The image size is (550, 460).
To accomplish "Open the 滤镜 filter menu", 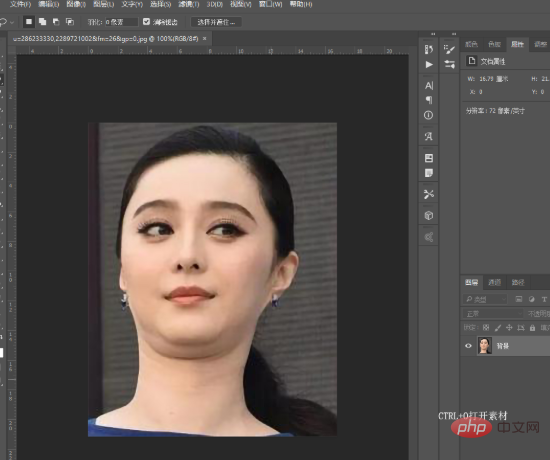I will pos(188,4).
